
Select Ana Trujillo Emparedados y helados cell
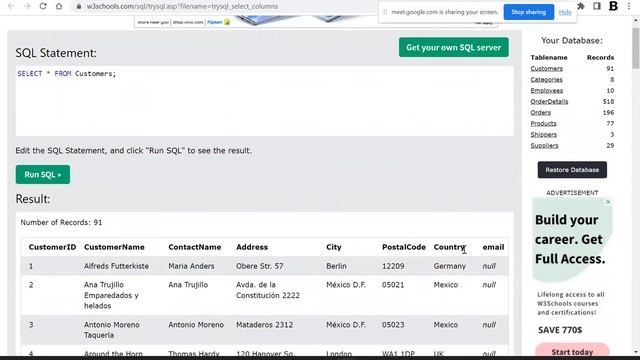[x=111, y=295]
